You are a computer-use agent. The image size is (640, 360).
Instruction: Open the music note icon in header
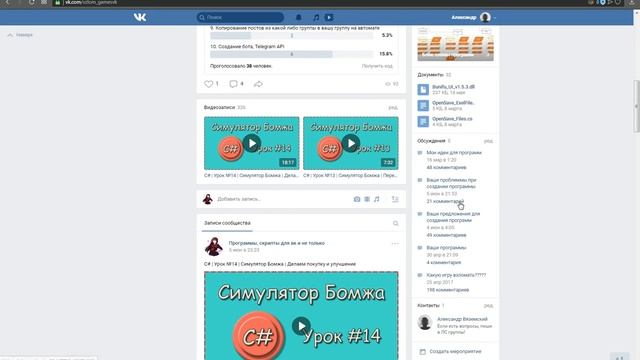click(316, 17)
